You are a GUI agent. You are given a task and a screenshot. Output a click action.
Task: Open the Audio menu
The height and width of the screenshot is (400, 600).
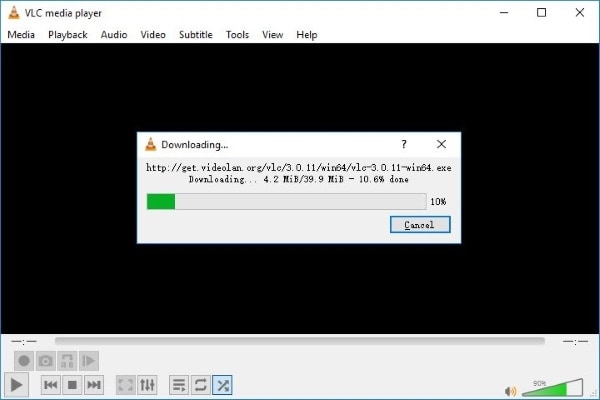(x=114, y=35)
